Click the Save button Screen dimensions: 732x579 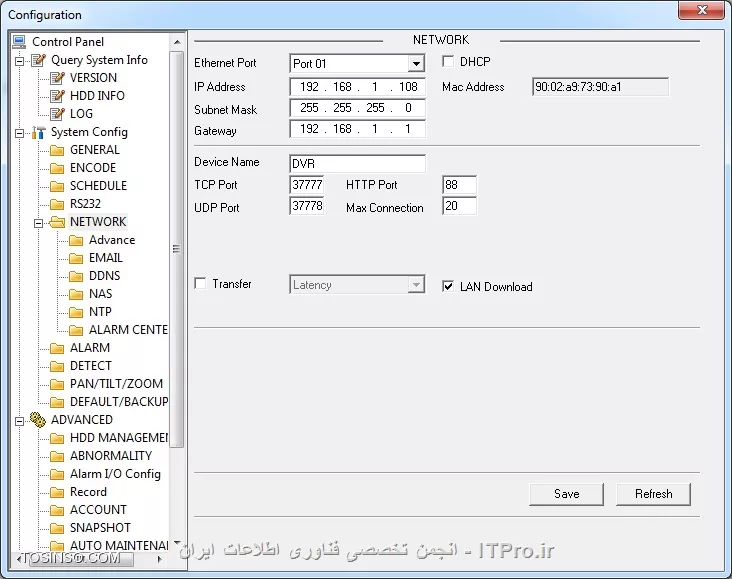pyautogui.click(x=566, y=494)
